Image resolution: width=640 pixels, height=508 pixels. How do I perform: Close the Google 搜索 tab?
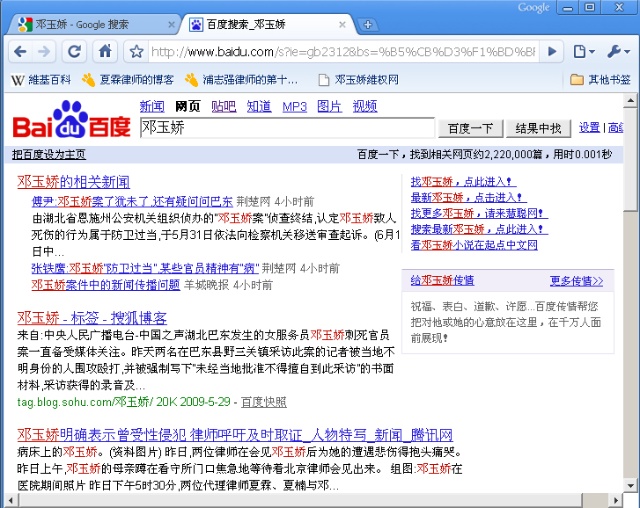point(171,25)
